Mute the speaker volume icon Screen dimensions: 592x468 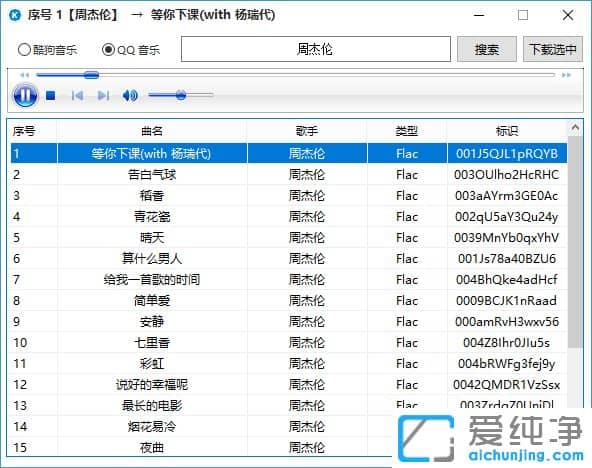tap(130, 95)
